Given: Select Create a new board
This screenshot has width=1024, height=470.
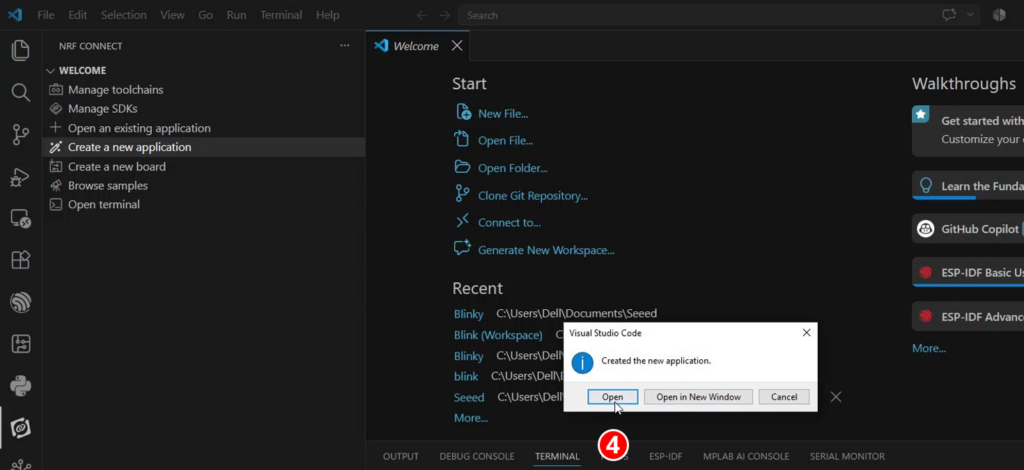Looking at the screenshot, I should click(116, 166).
